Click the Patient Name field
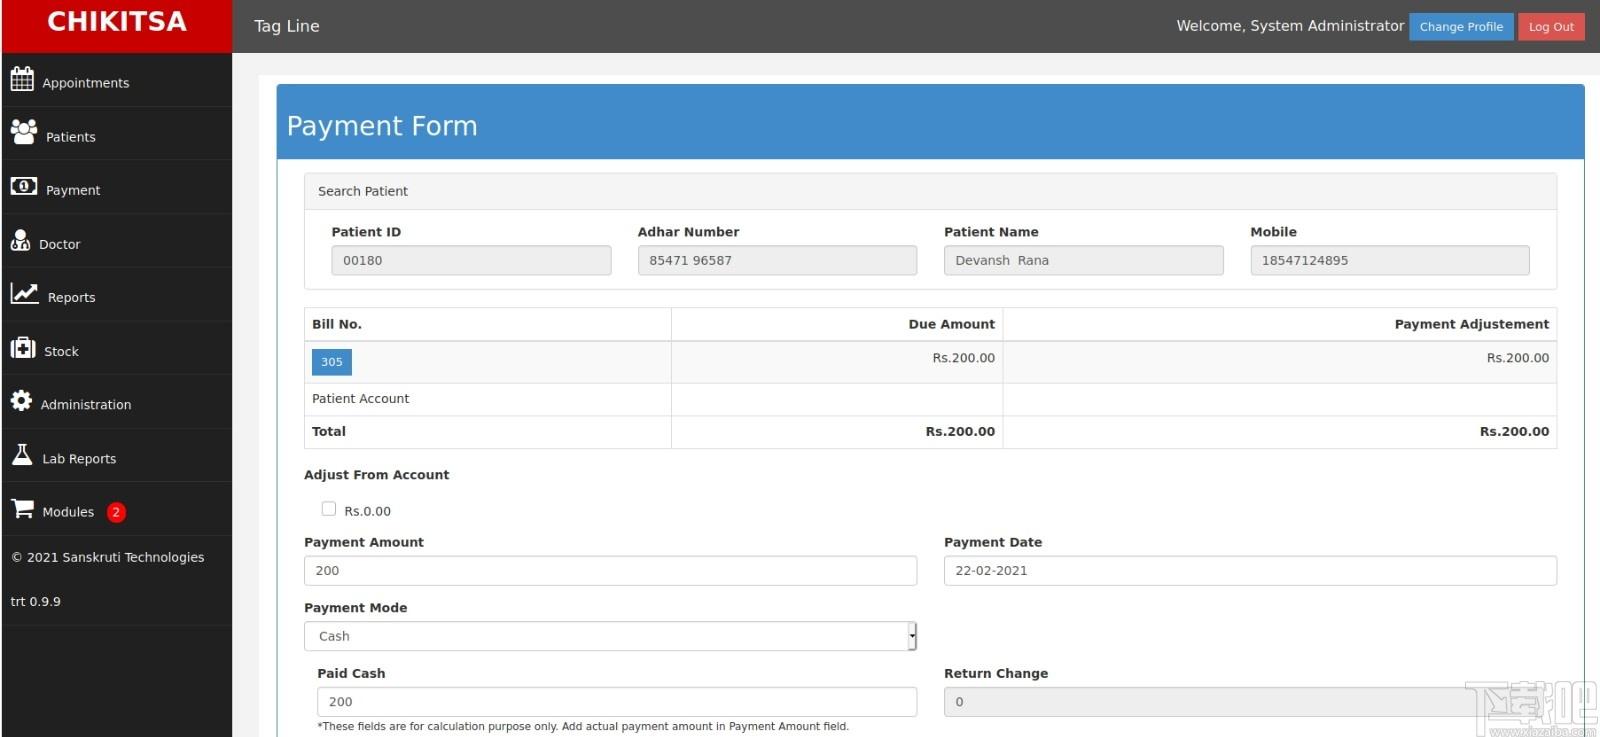1600x737 pixels. (1083, 260)
